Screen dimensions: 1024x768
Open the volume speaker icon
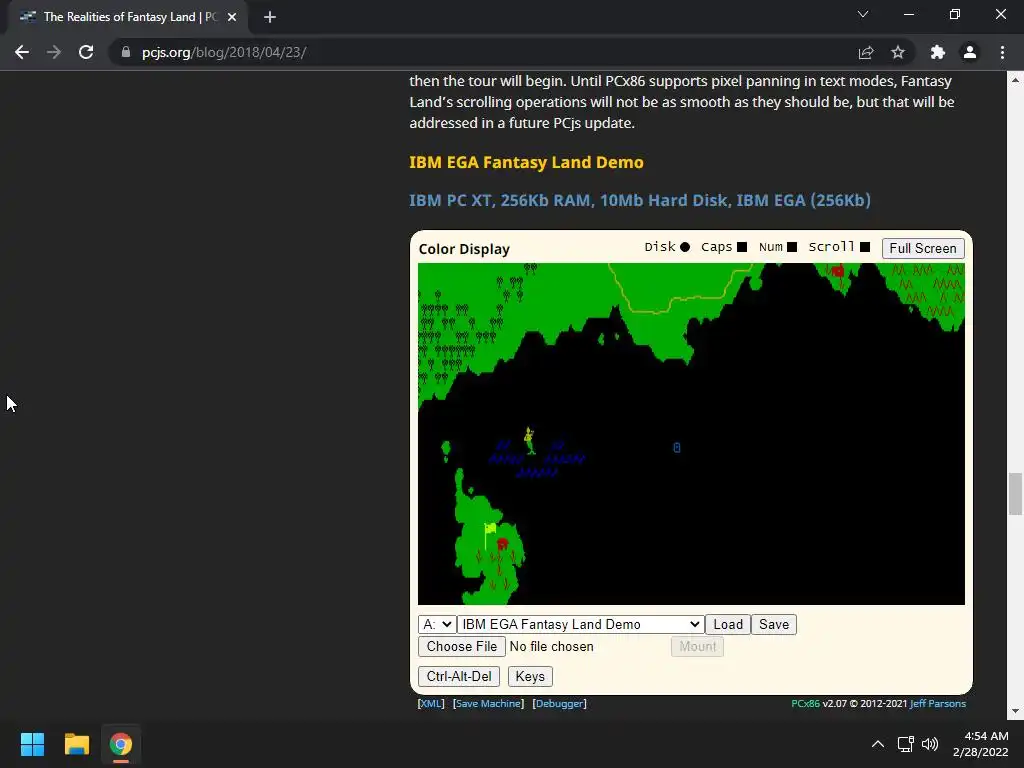pyautogui.click(x=929, y=744)
